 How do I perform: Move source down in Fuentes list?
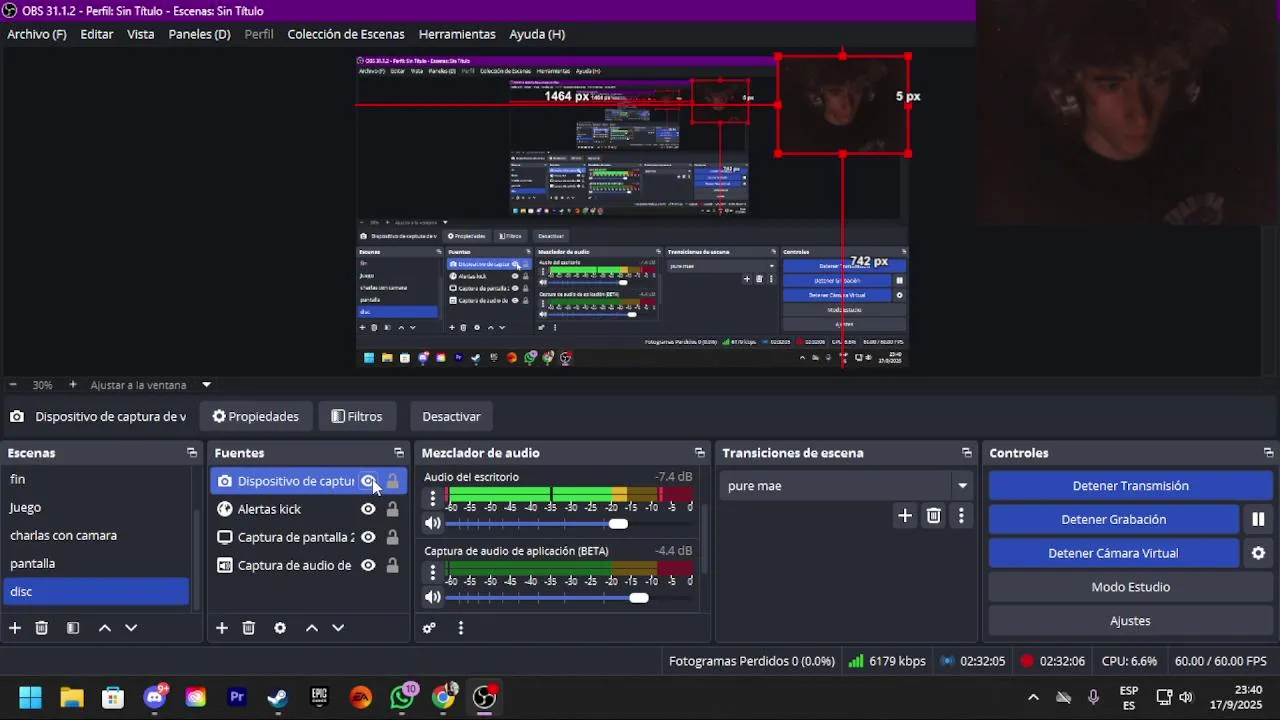(338, 628)
